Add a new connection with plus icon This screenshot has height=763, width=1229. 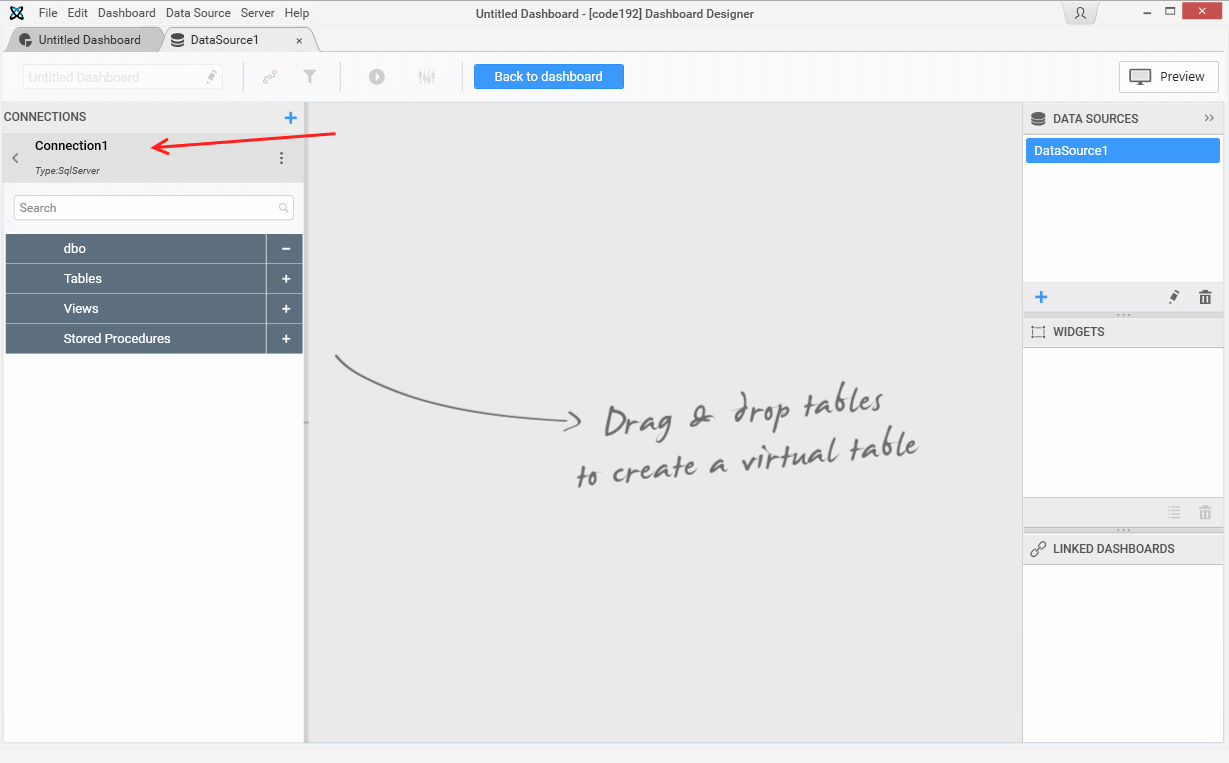click(291, 118)
